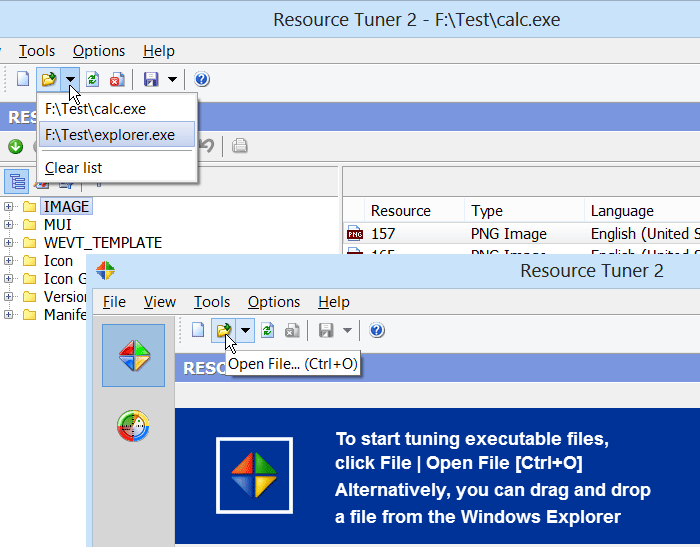
Task: Expand the IMAGE folder node
Action: pyautogui.click(x=8, y=206)
